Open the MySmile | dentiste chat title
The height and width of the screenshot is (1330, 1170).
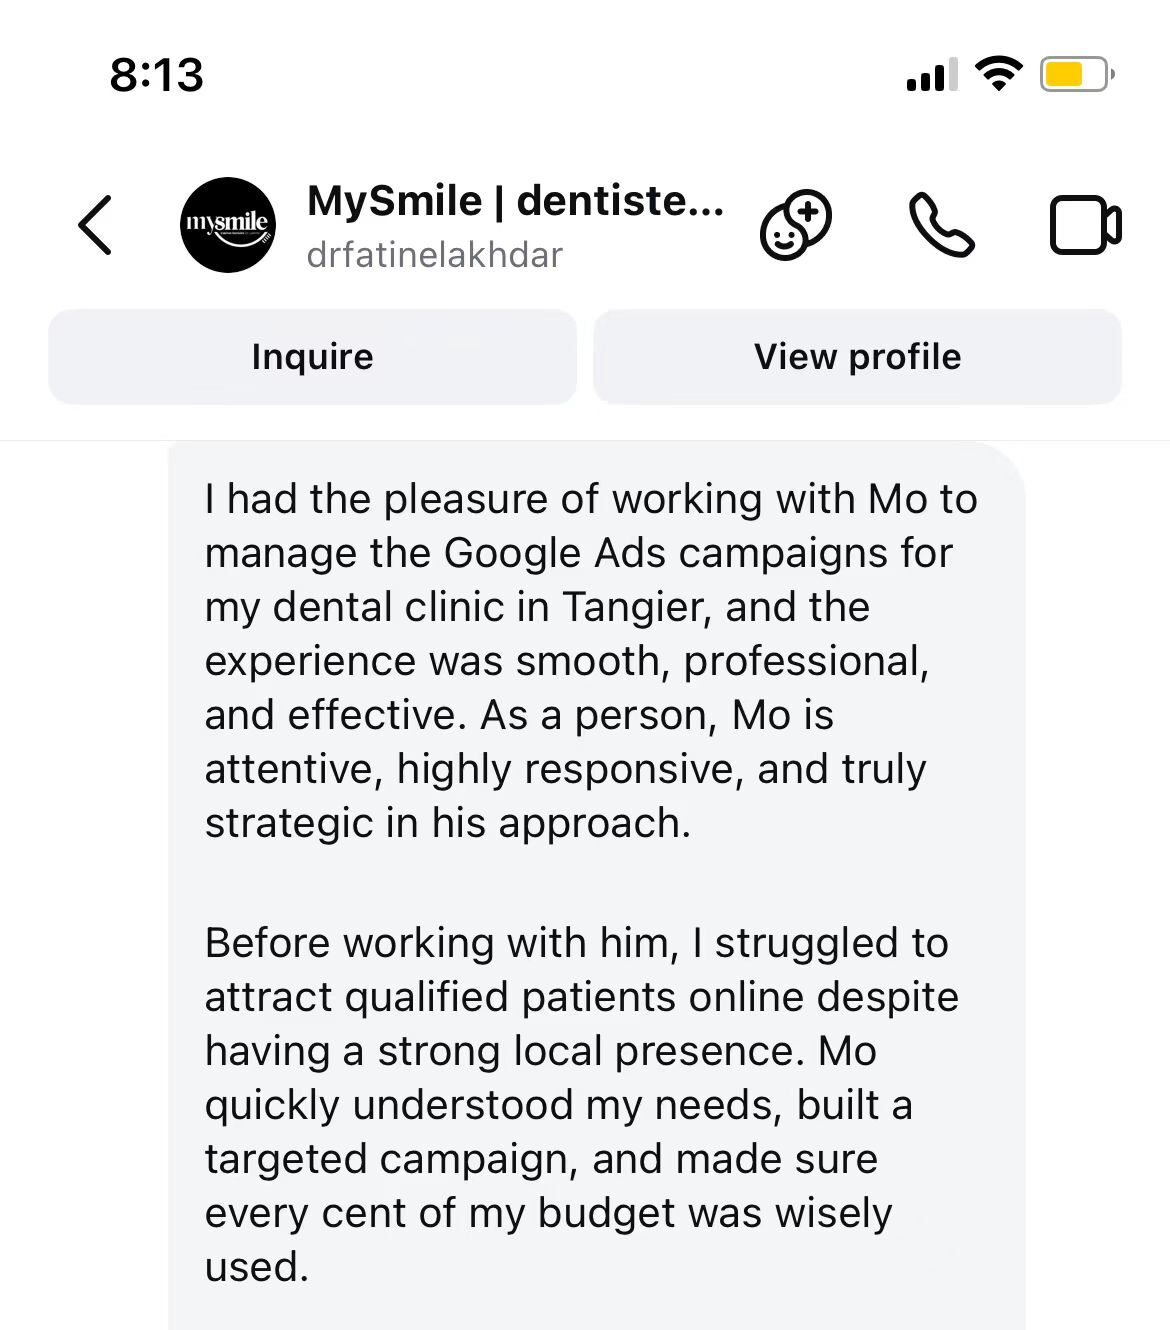pos(515,201)
